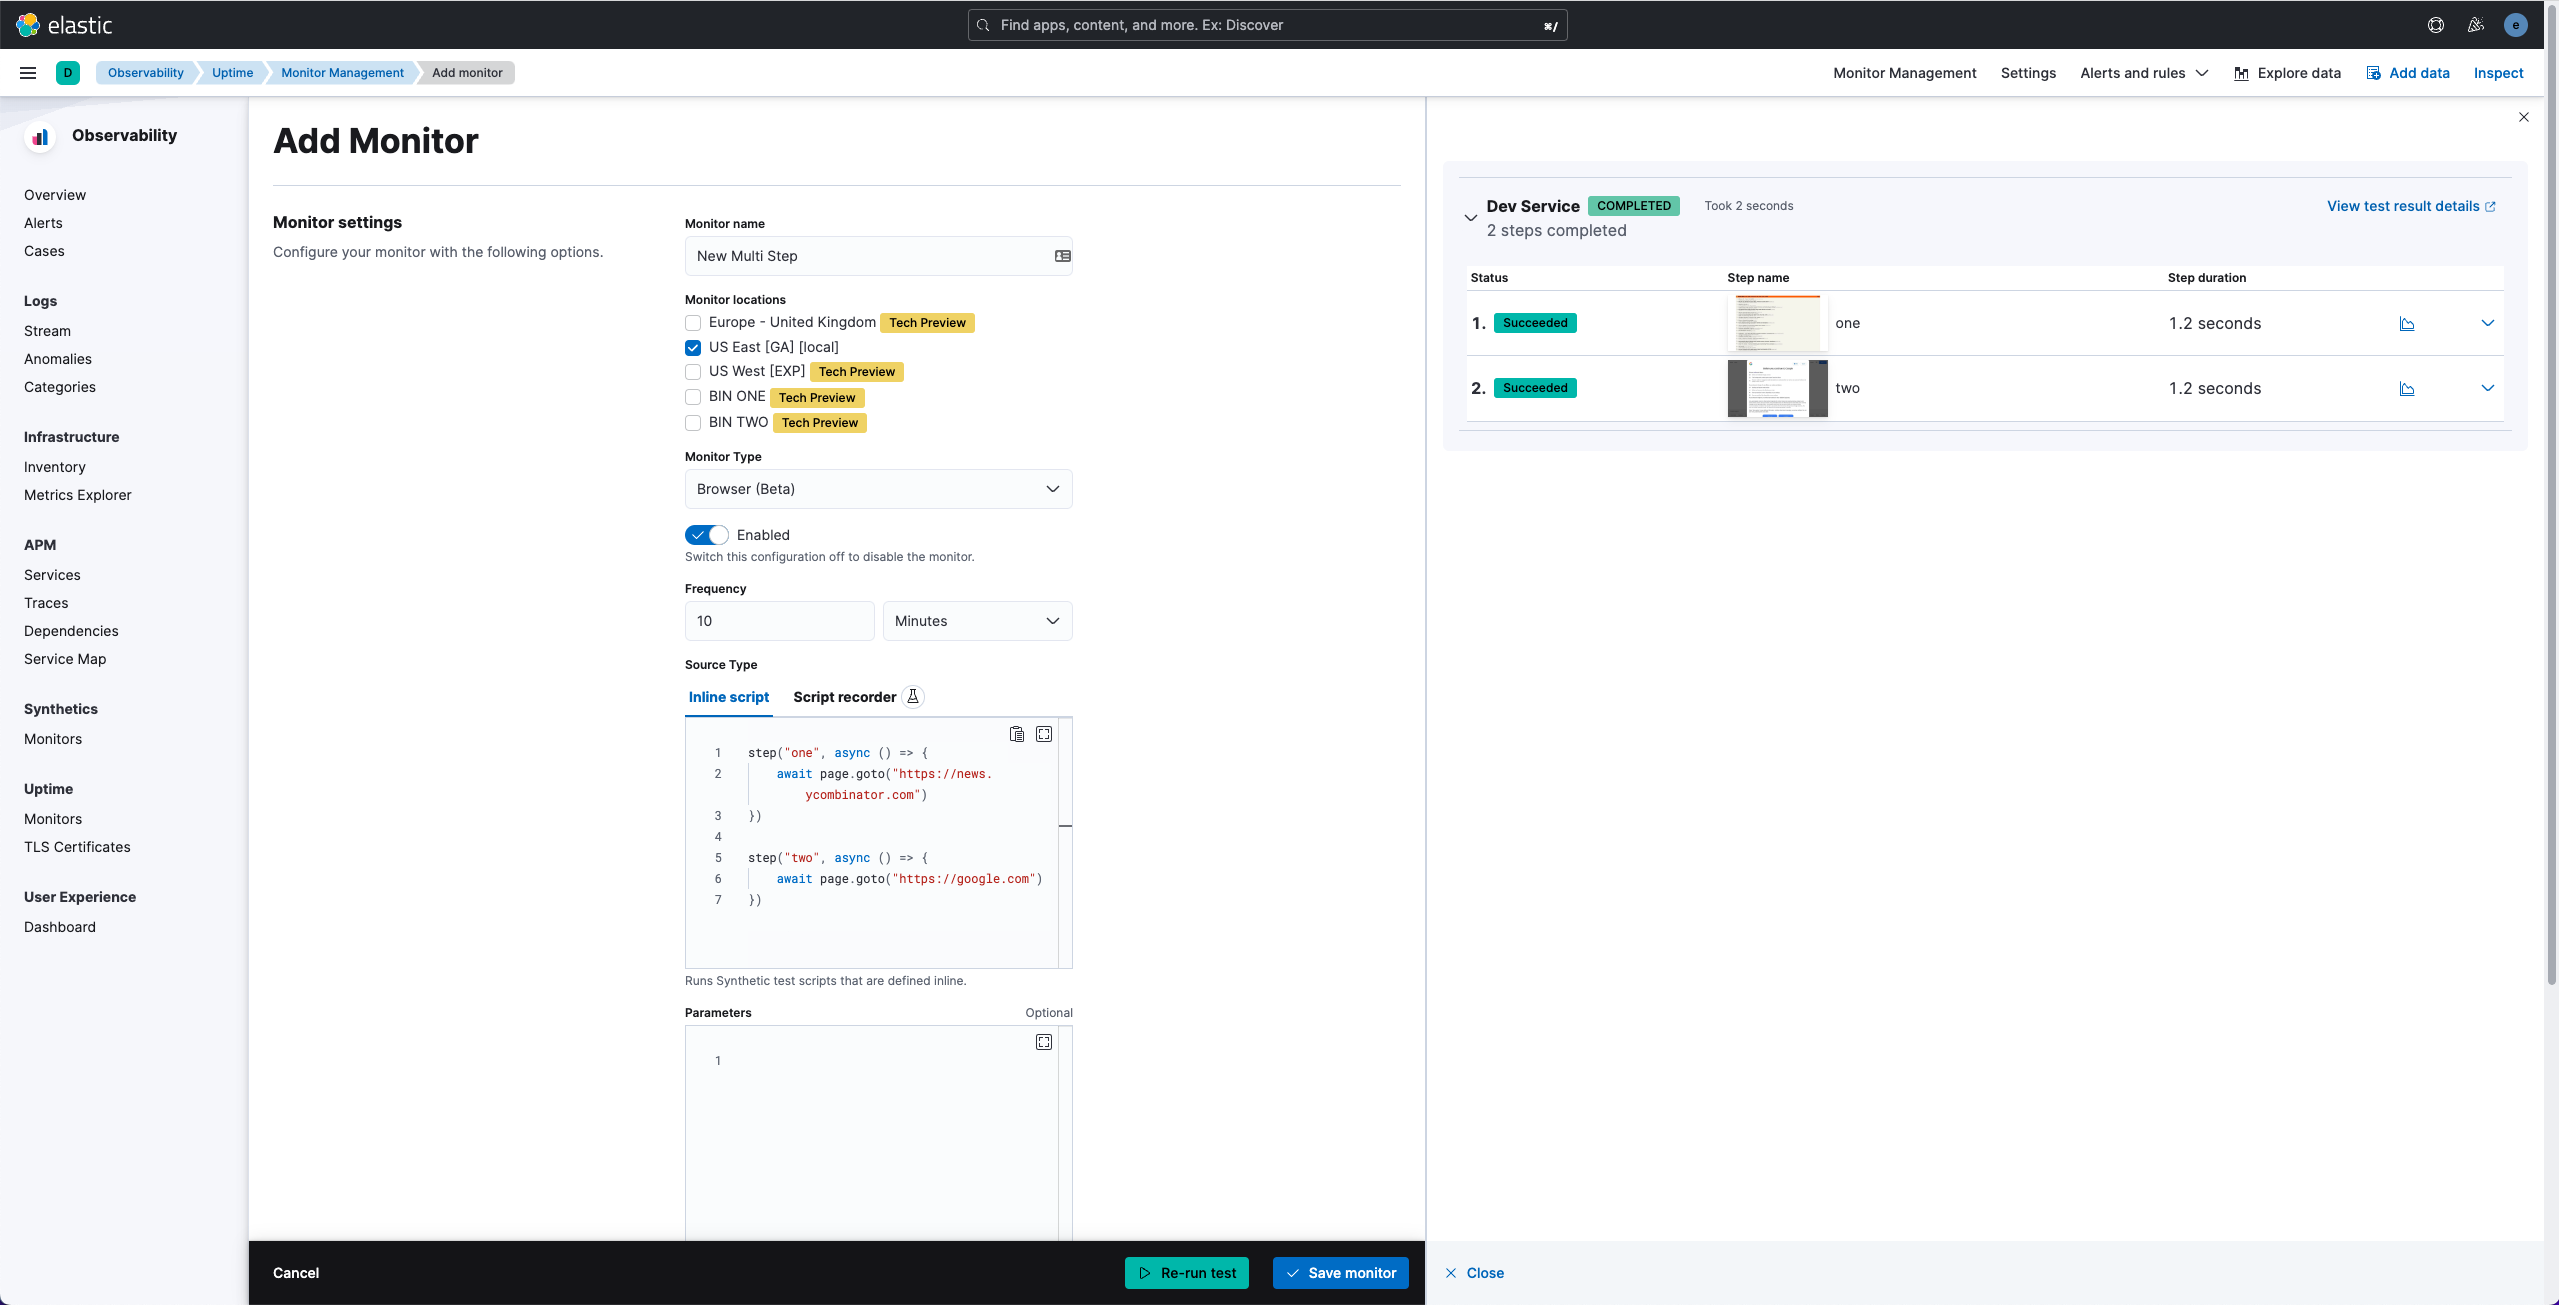Click the Frequency number field
The image size is (2559, 1305).
(779, 621)
